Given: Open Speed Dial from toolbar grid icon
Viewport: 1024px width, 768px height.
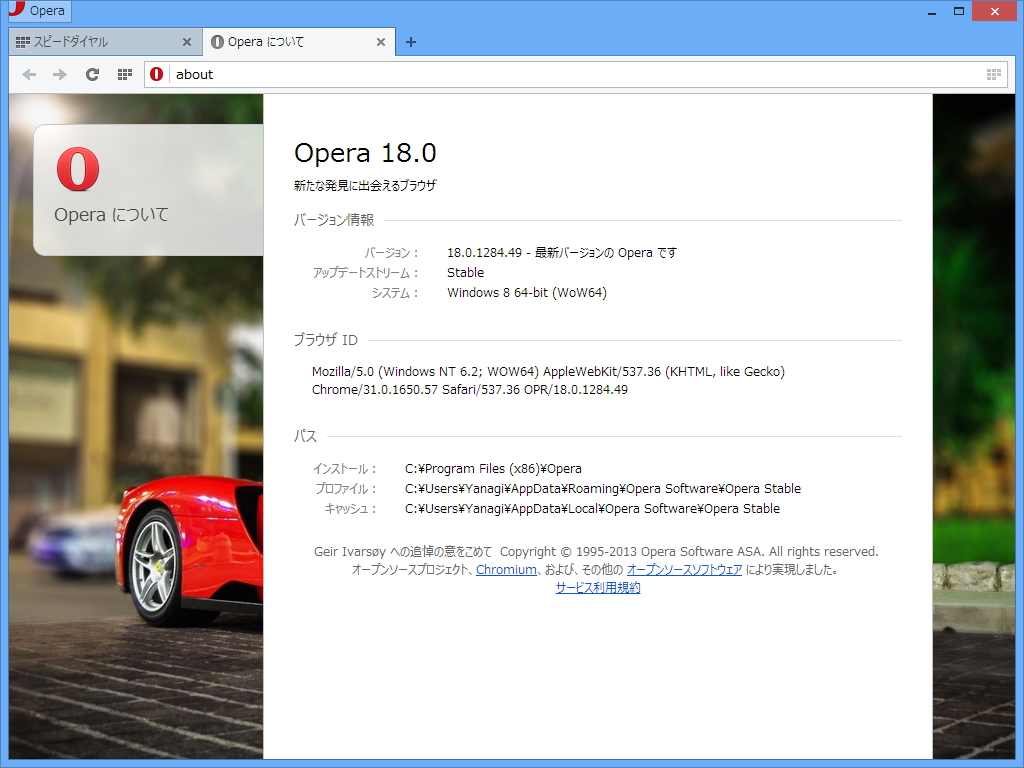Looking at the screenshot, I should 125,74.
